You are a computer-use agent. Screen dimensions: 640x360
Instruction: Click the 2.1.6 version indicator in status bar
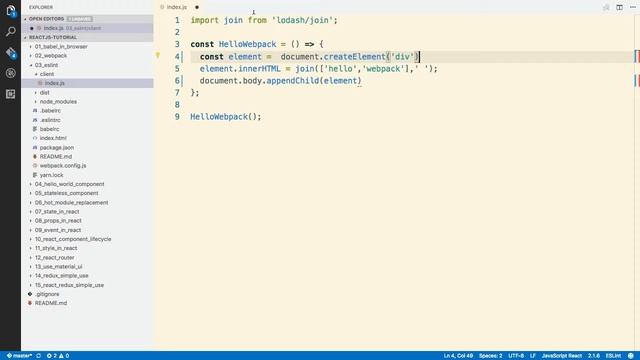pos(594,356)
